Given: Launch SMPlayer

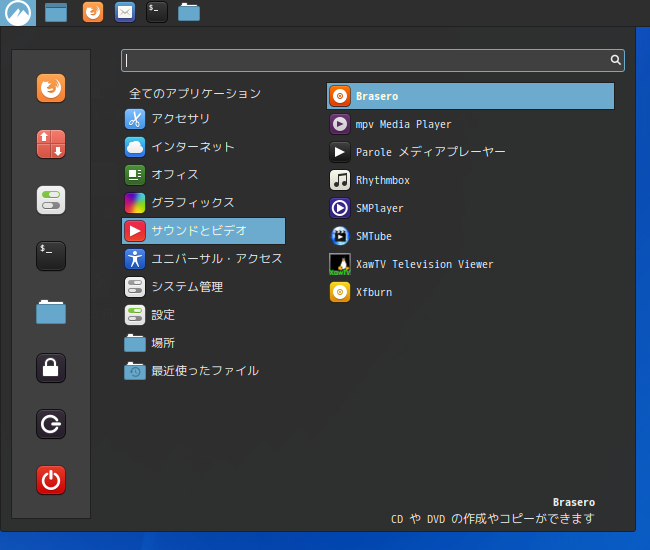Looking at the screenshot, I should click(x=471, y=208).
